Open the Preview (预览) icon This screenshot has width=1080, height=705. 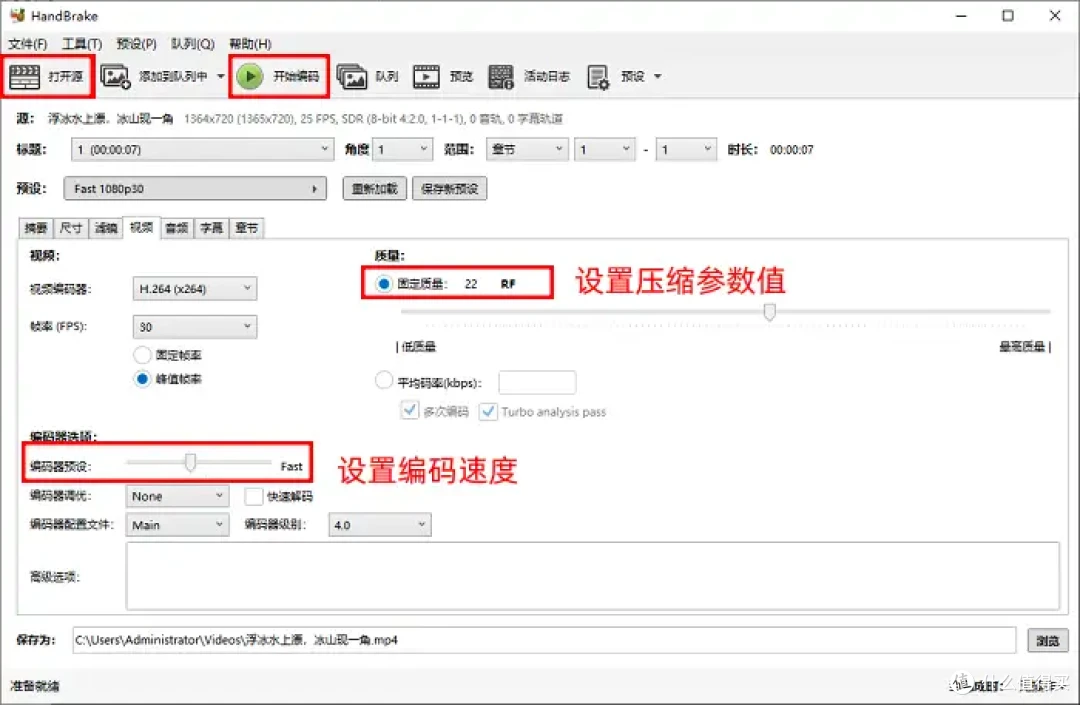pyautogui.click(x=426, y=76)
